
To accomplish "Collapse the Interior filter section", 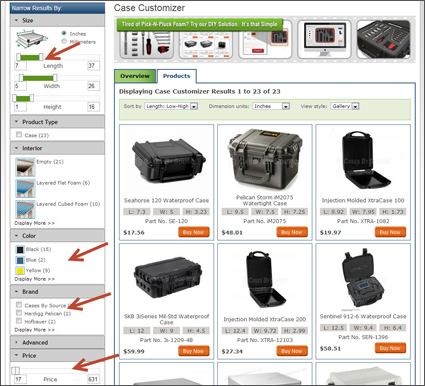I will point(57,148).
